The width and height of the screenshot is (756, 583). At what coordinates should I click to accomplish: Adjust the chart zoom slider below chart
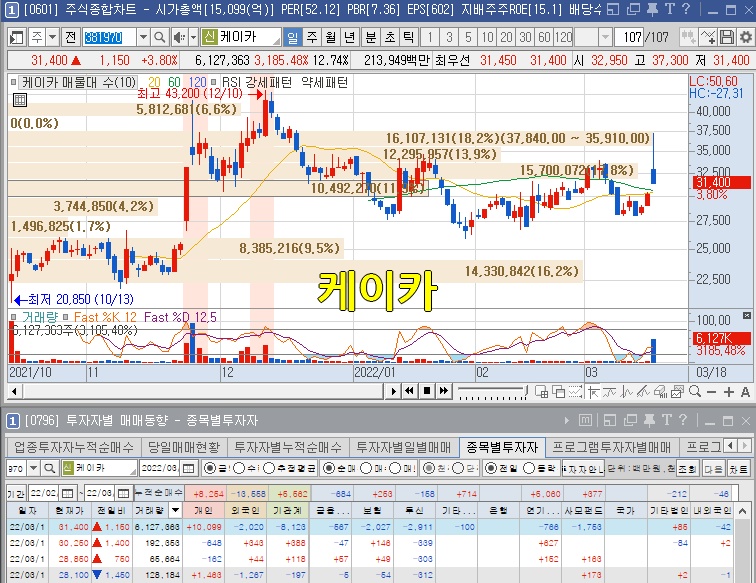tap(492, 391)
